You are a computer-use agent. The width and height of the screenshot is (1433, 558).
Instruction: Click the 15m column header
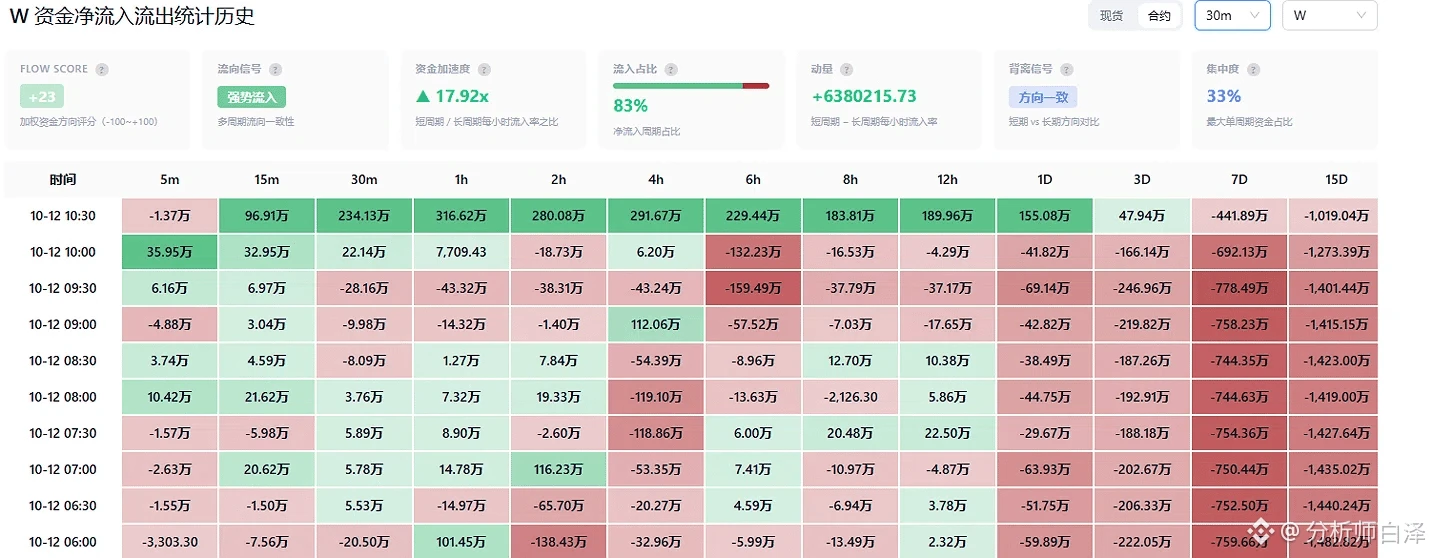click(x=267, y=180)
